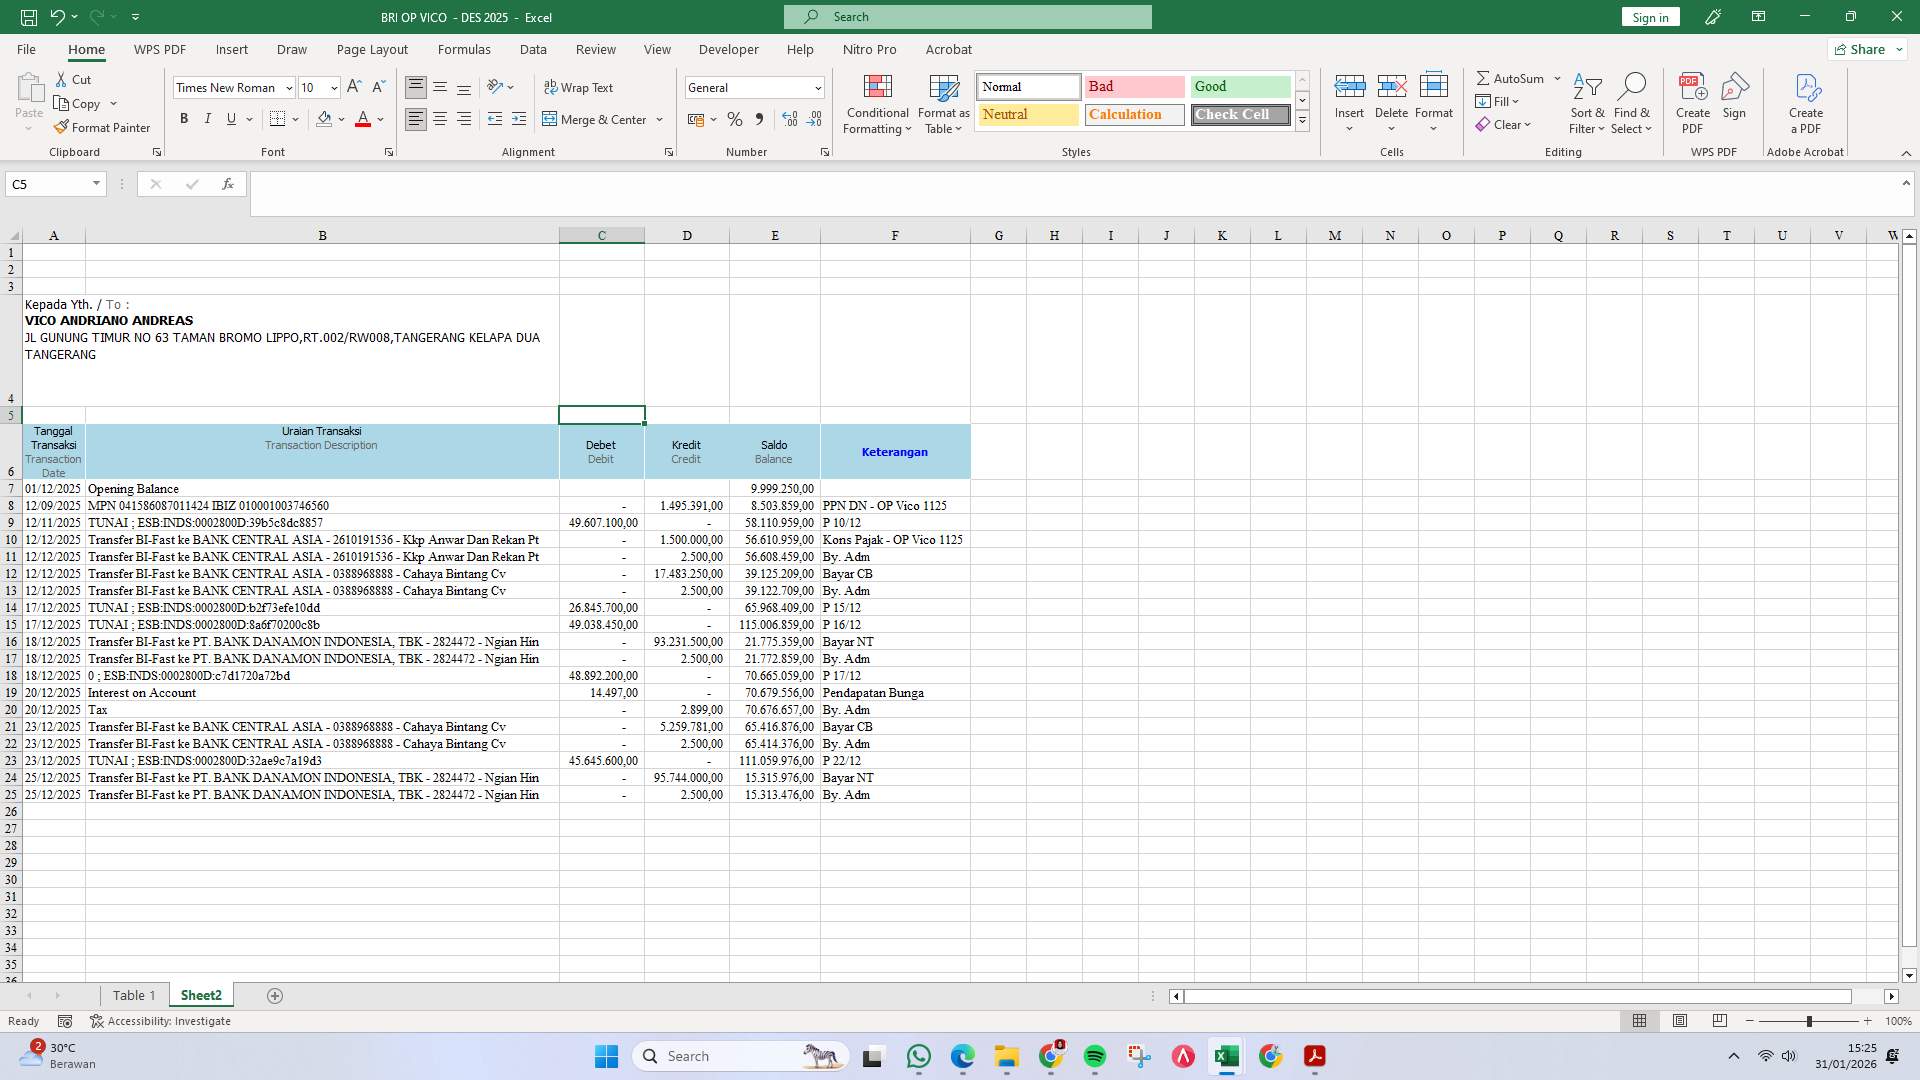Expand the Fill Color dropdown arrow
Screen dimensions: 1920x1080
click(x=341, y=119)
